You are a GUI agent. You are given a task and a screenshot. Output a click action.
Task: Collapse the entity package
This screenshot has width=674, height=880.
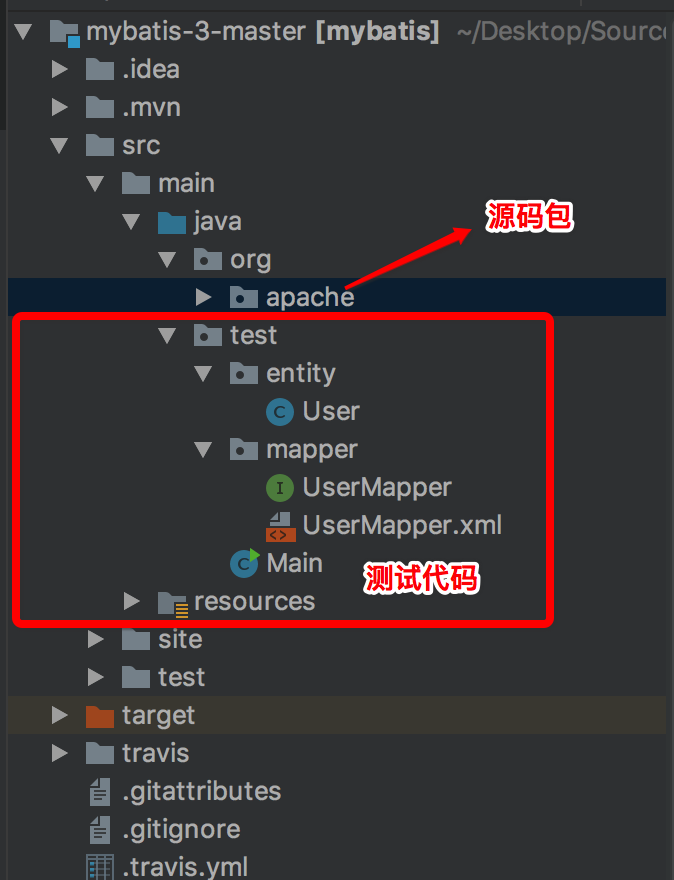(204, 373)
